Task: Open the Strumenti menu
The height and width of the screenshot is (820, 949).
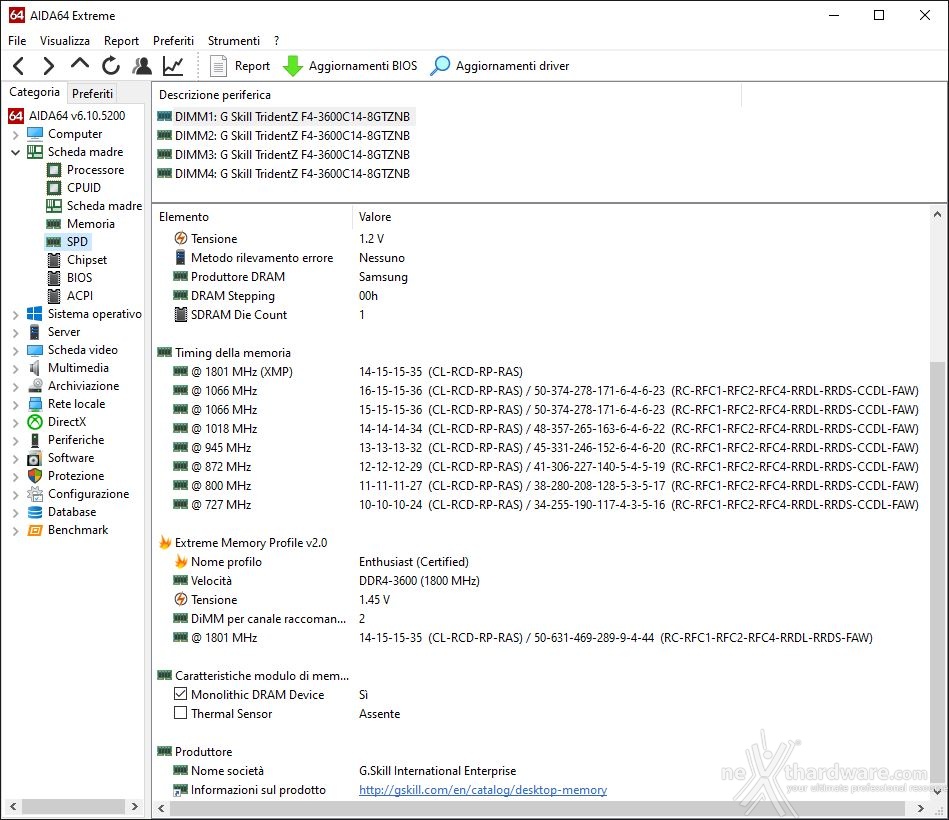Action: (234, 41)
